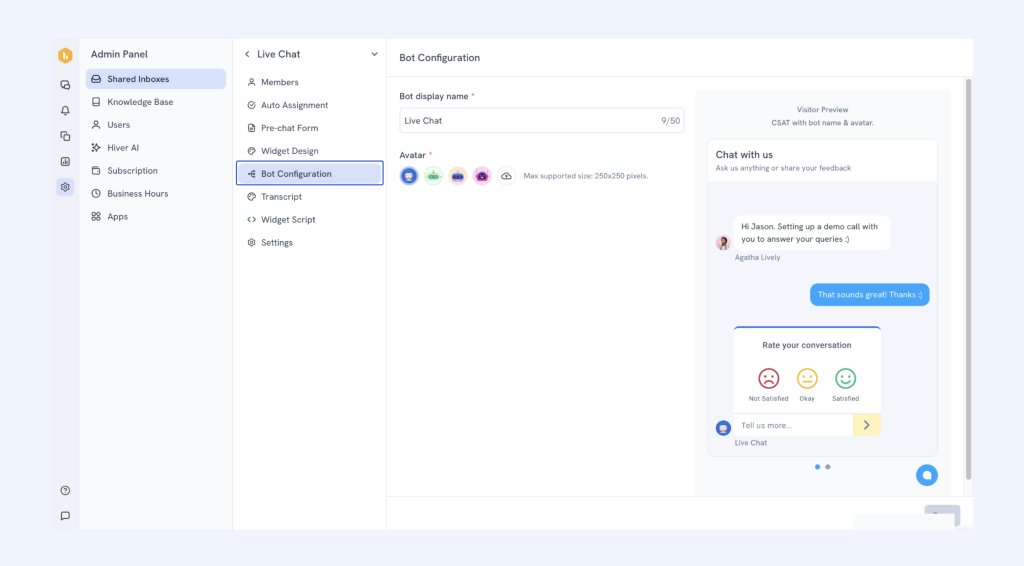Click the notifications bell icon
The image size is (1024, 566).
65,111
